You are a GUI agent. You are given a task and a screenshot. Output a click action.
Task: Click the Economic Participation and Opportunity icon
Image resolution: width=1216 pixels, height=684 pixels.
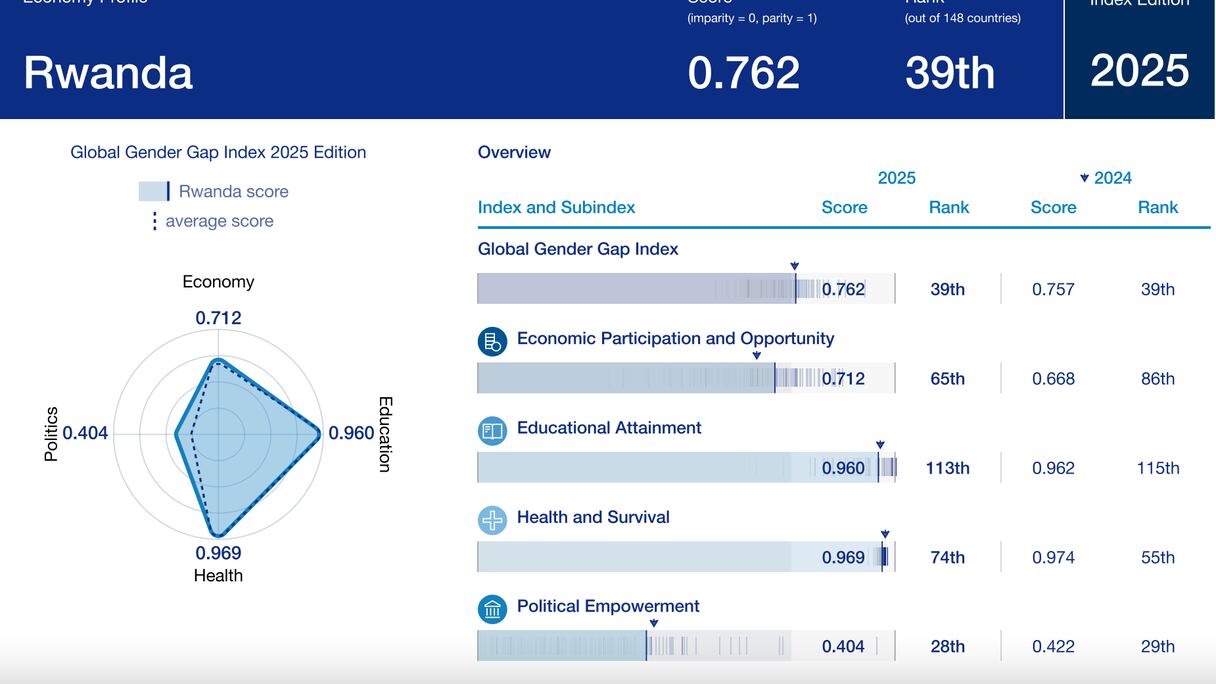click(x=492, y=342)
